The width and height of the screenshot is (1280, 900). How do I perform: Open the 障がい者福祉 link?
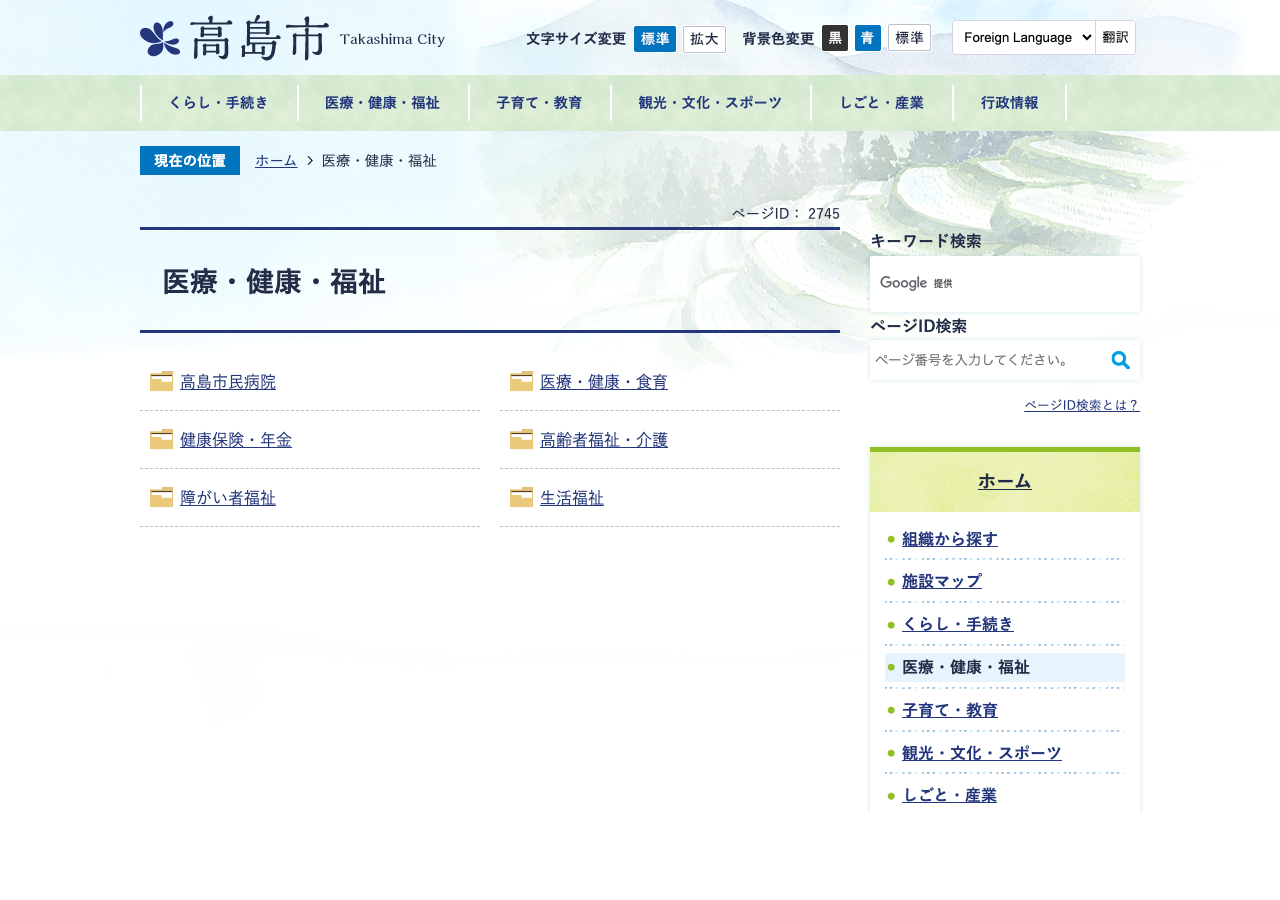pos(228,498)
